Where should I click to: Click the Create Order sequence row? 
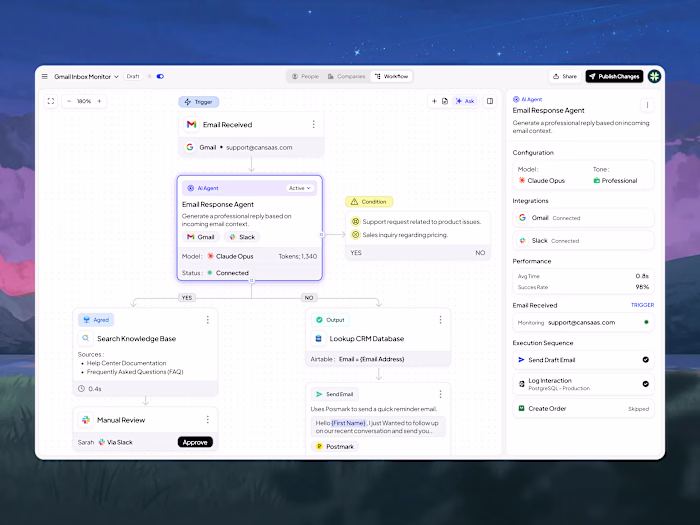click(x=583, y=408)
